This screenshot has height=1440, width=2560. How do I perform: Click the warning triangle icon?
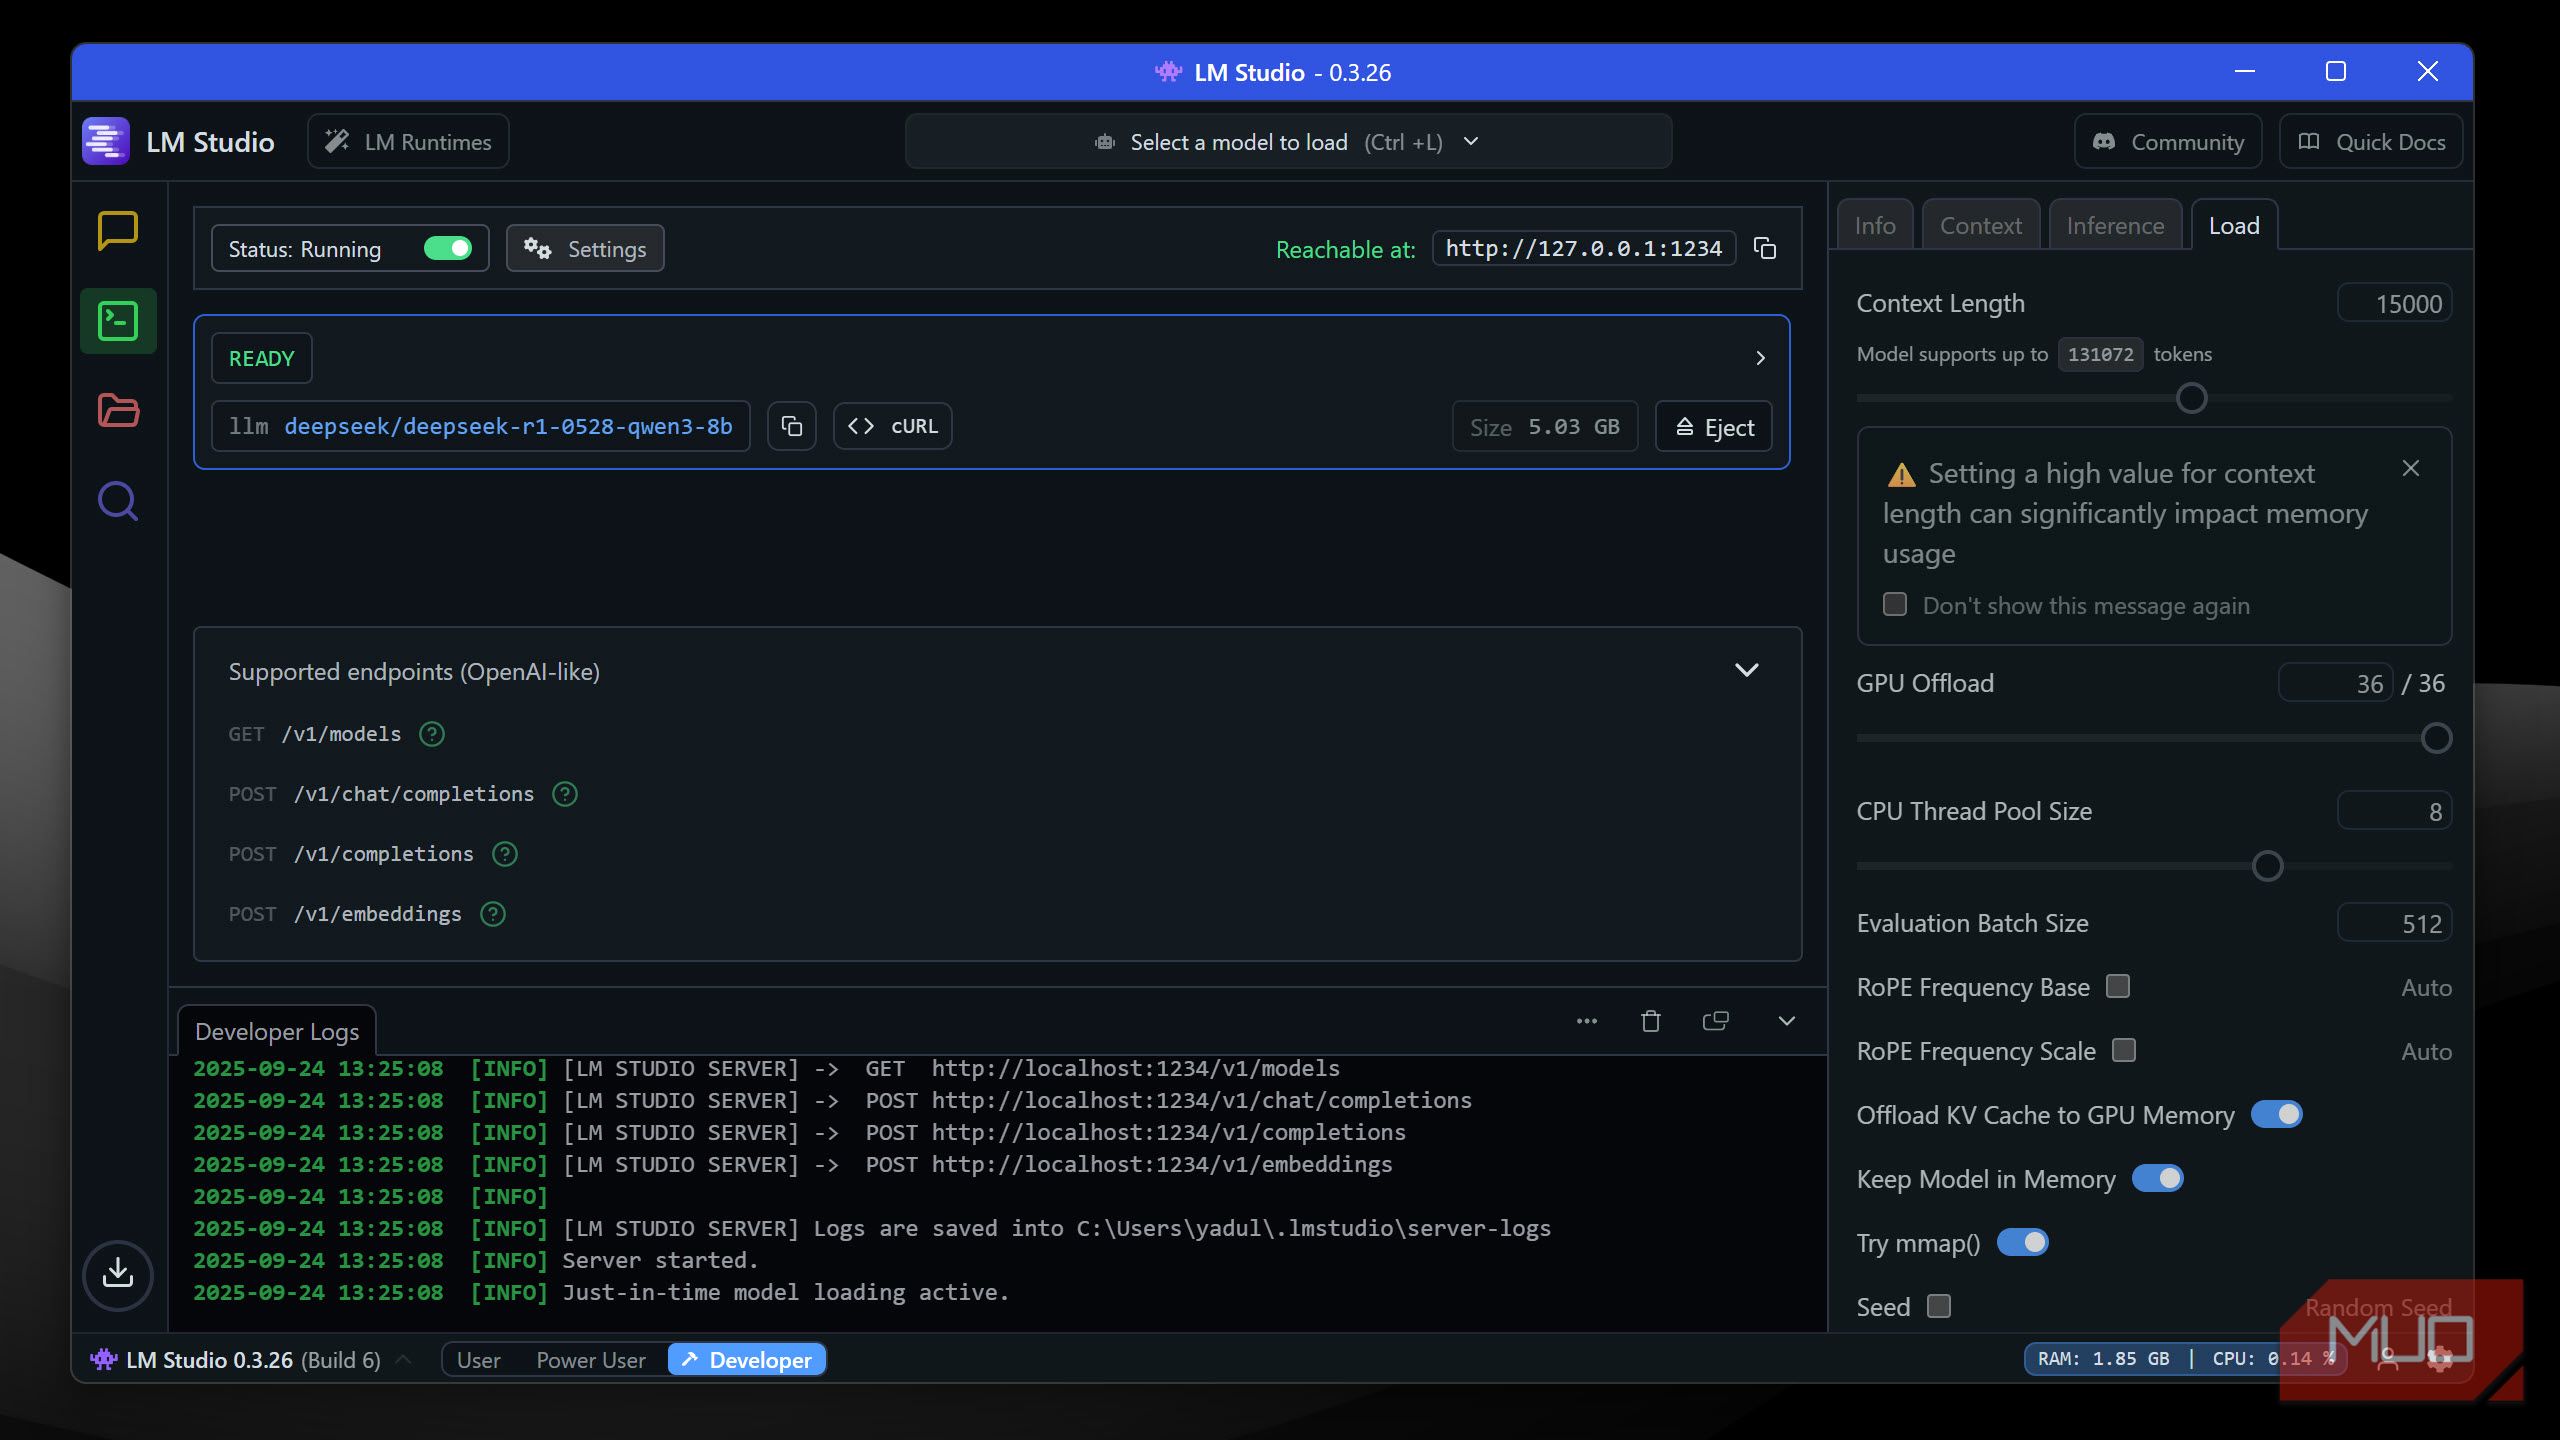pos(1901,475)
